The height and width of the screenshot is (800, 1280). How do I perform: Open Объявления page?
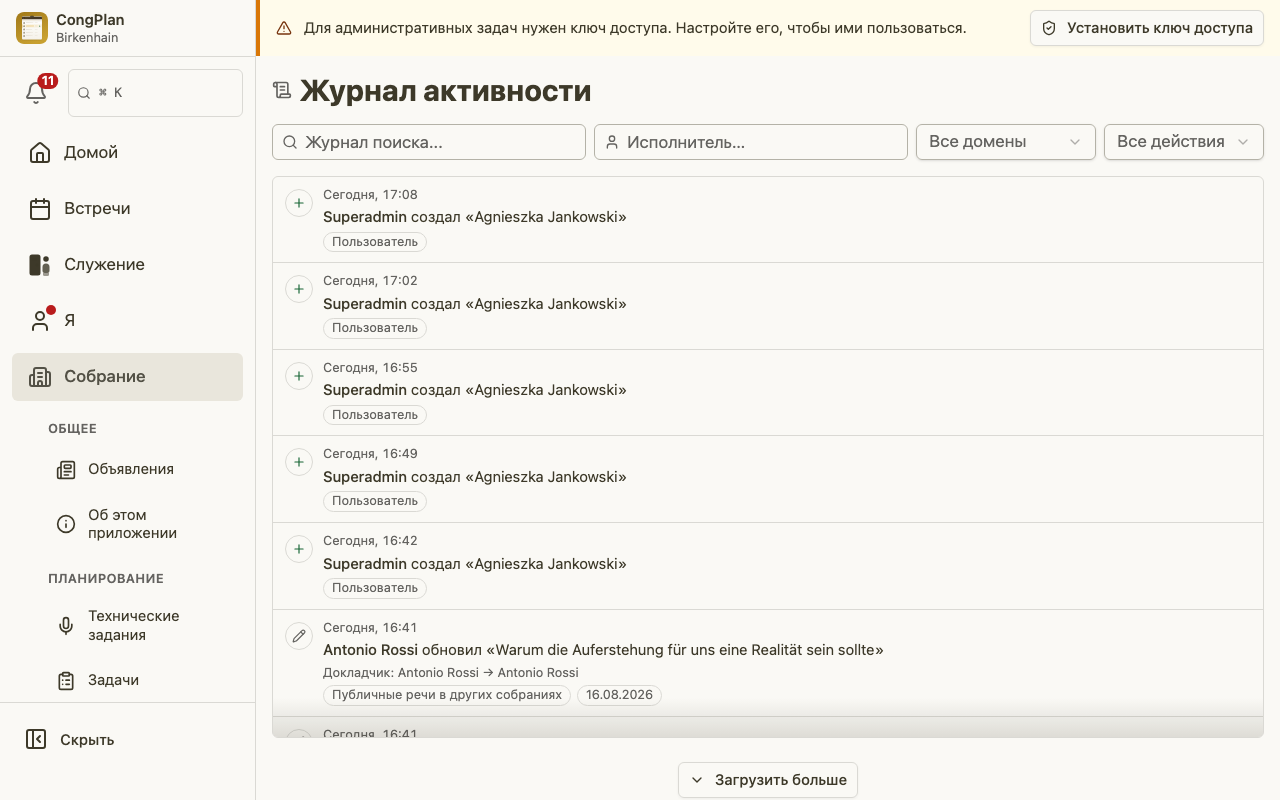tap(143, 469)
